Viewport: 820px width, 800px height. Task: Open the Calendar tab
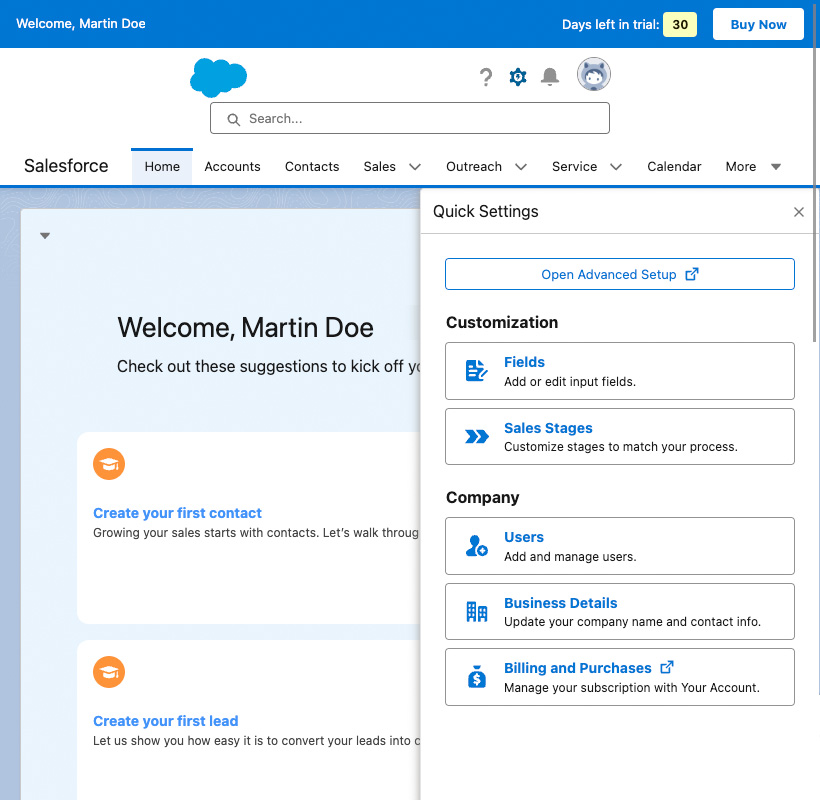pos(674,166)
